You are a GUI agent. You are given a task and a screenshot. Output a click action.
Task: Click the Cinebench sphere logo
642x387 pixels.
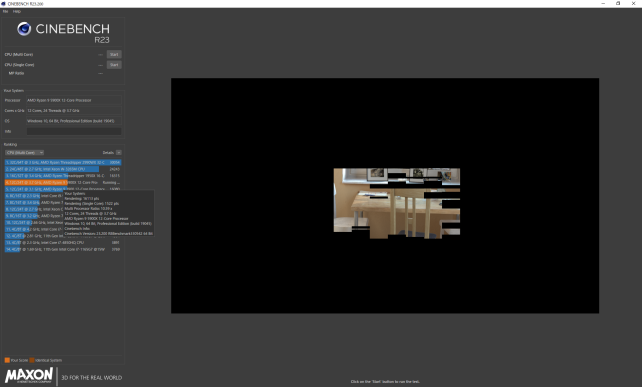click(24, 29)
